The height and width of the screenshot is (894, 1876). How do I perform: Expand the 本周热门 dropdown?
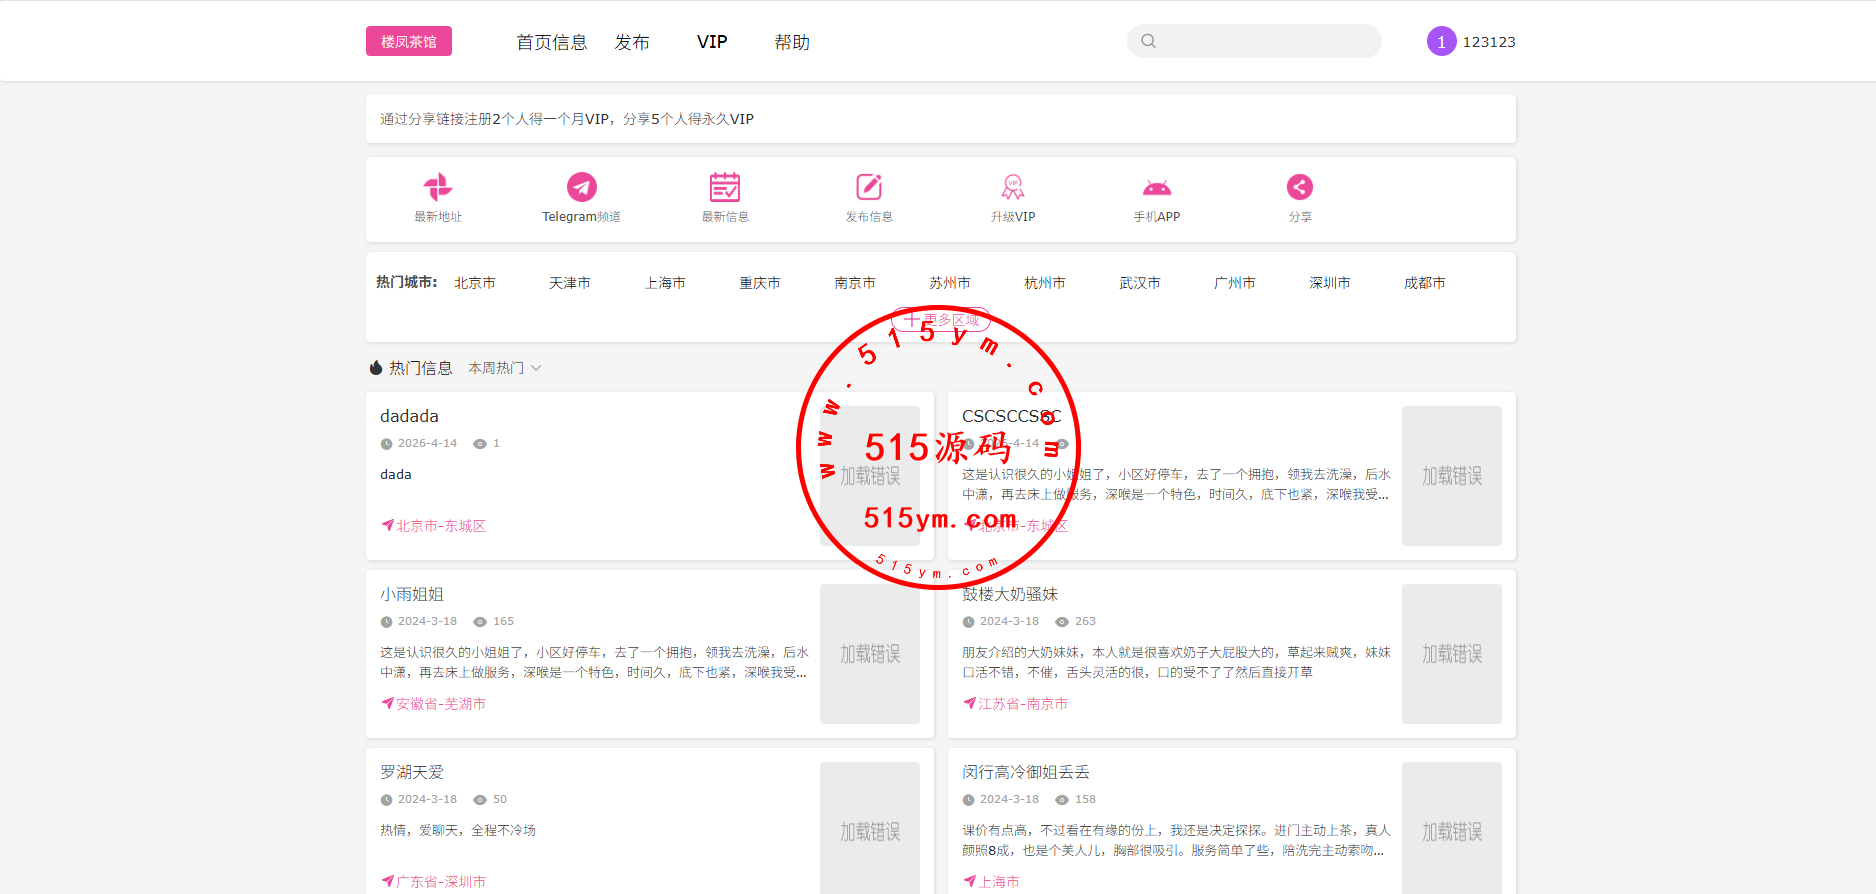[505, 368]
